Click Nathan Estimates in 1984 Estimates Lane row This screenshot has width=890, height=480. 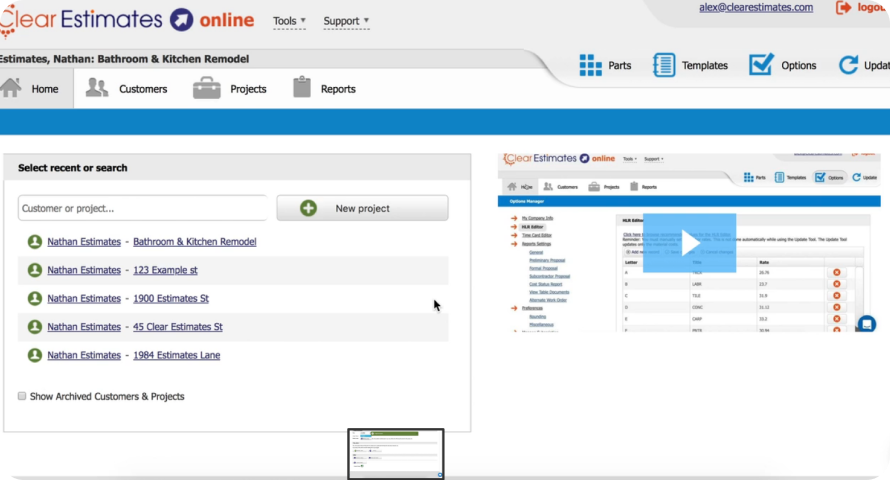84,355
